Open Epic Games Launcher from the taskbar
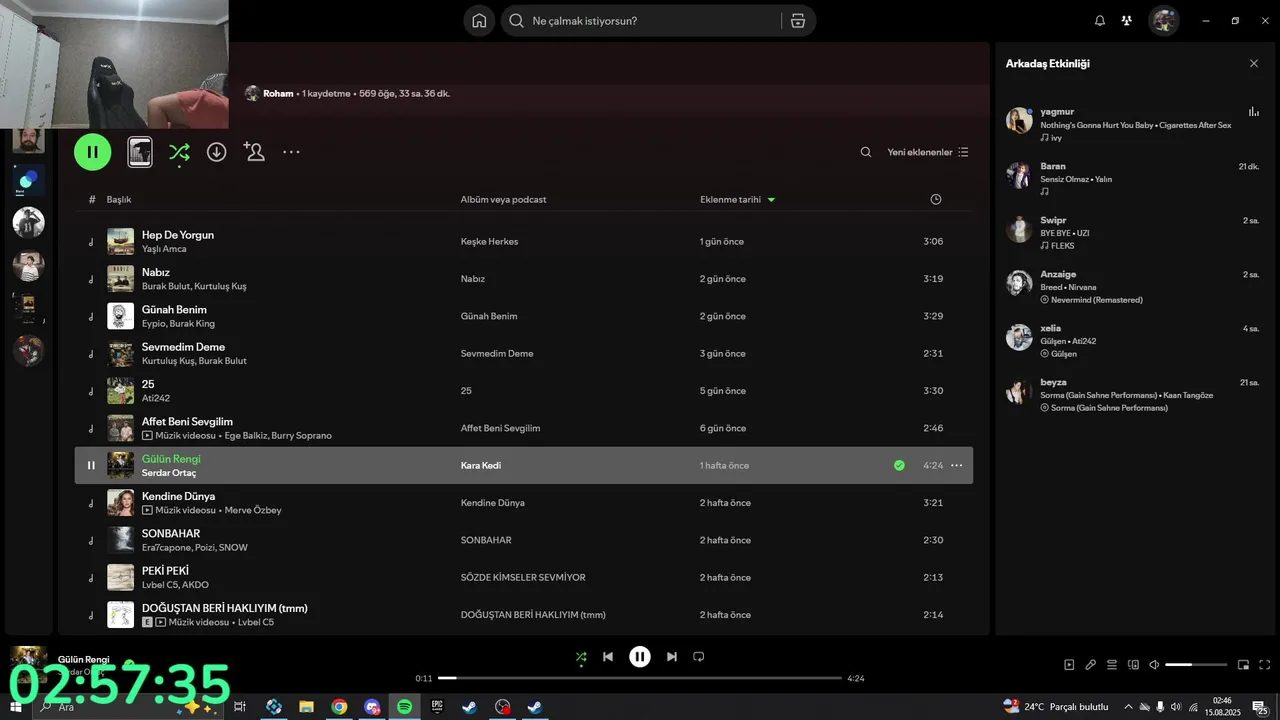This screenshot has height=720, width=1280. (437, 707)
